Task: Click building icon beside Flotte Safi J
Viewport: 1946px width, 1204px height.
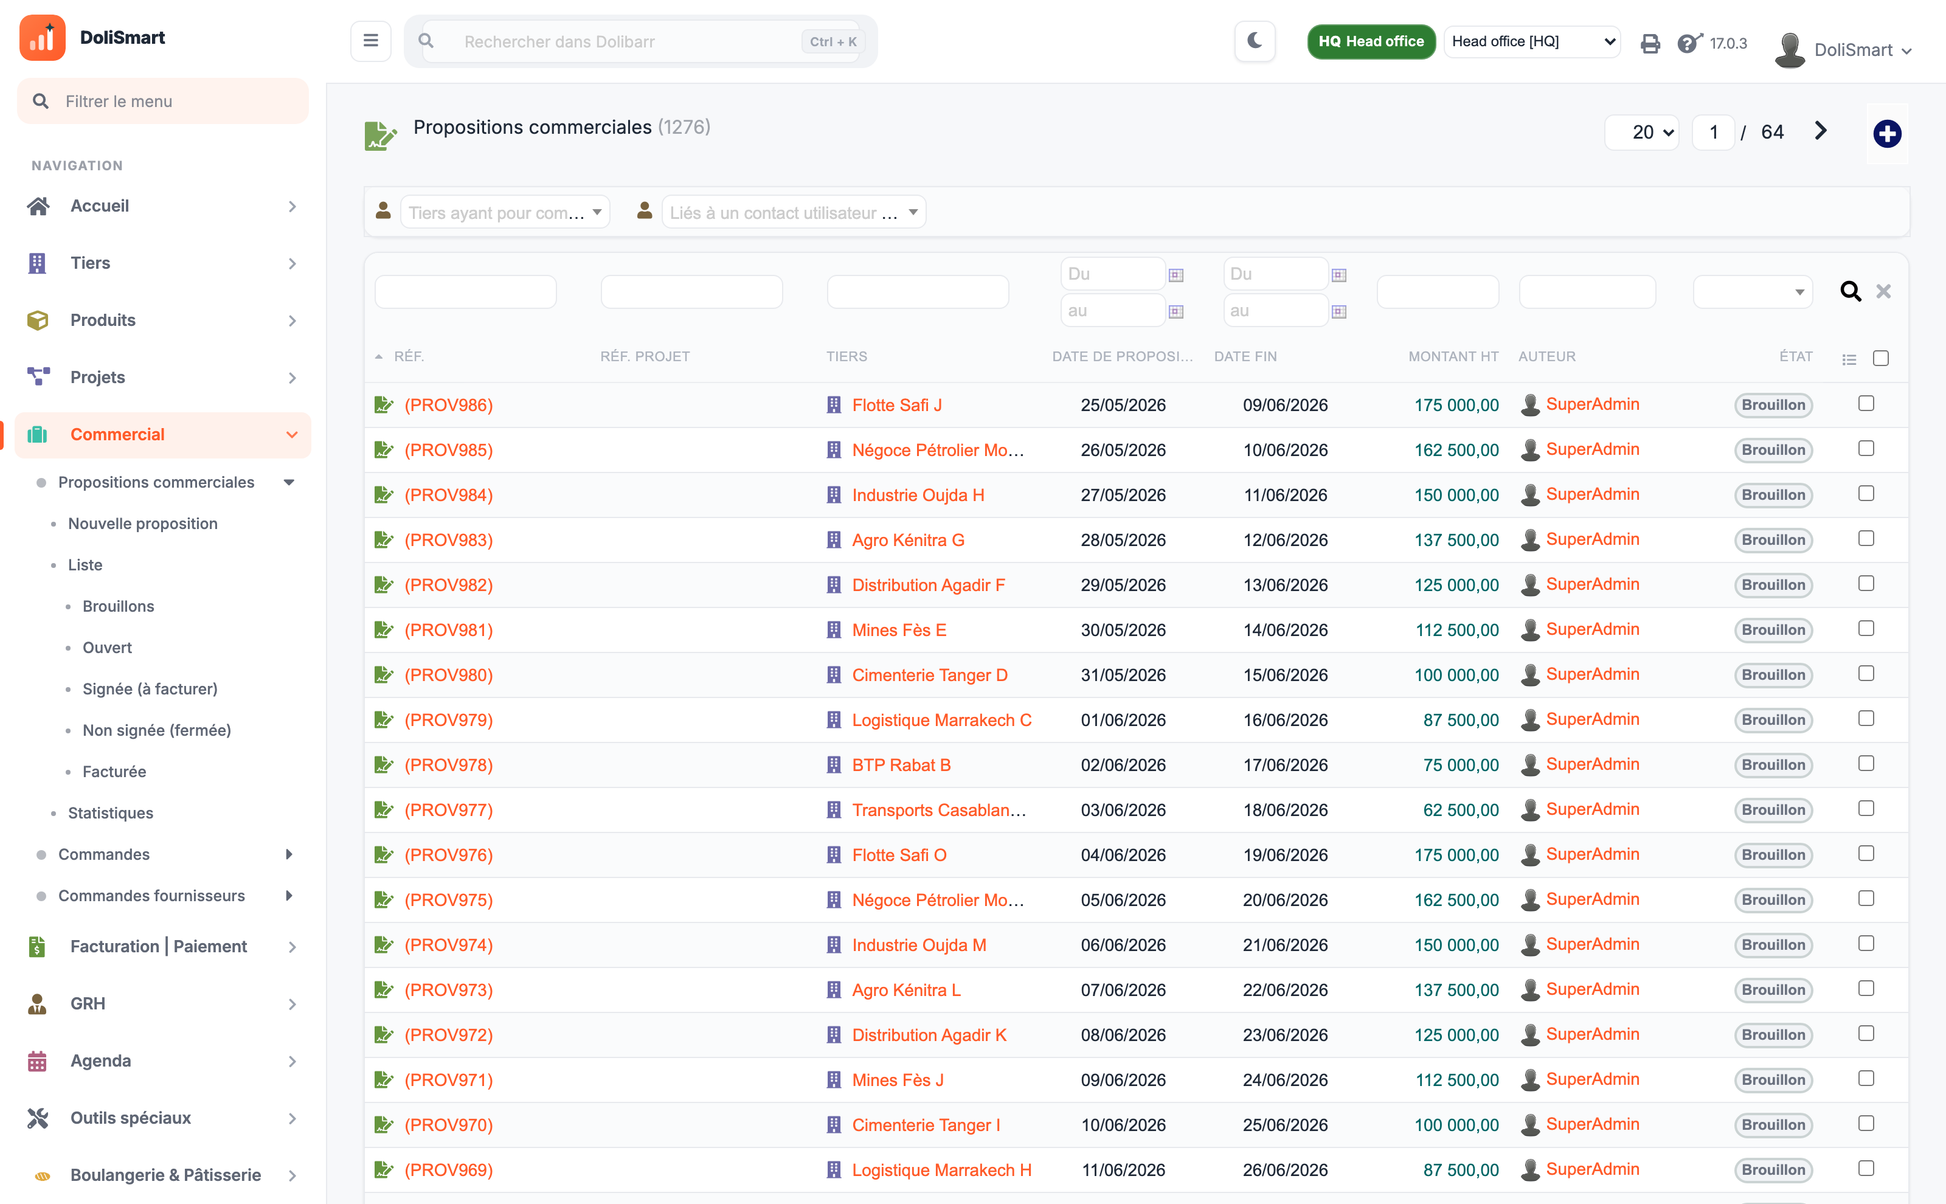Action: [834, 405]
